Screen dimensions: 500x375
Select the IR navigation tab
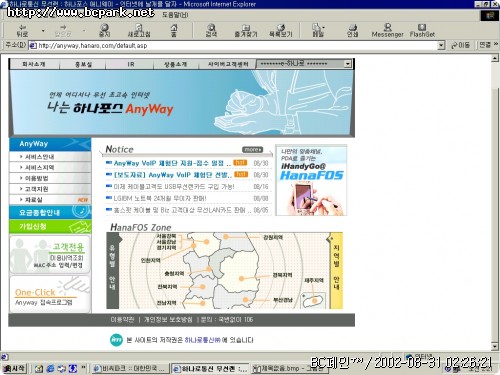(x=131, y=64)
